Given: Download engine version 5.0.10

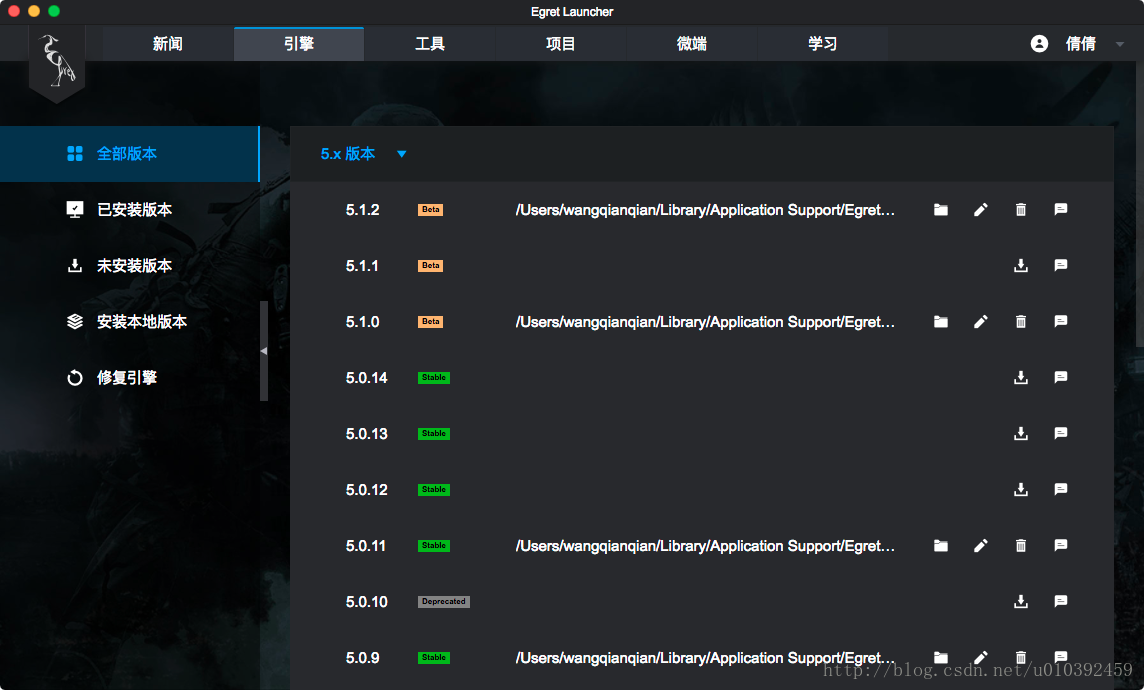Looking at the screenshot, I should coord(1021,602).
